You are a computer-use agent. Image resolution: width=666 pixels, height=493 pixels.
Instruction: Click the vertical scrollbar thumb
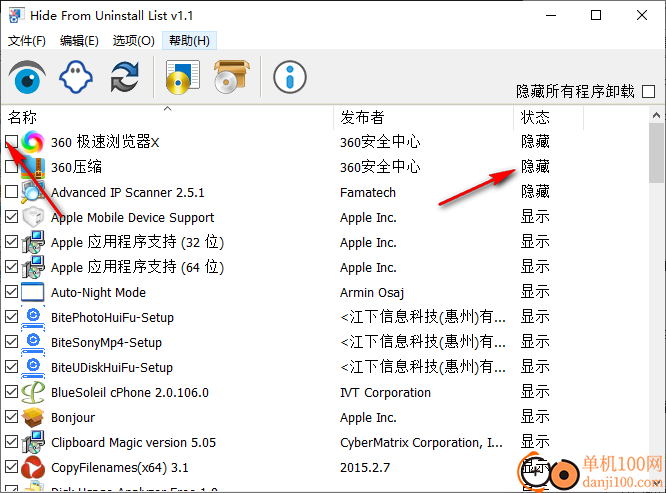click(x=656, y=153)
